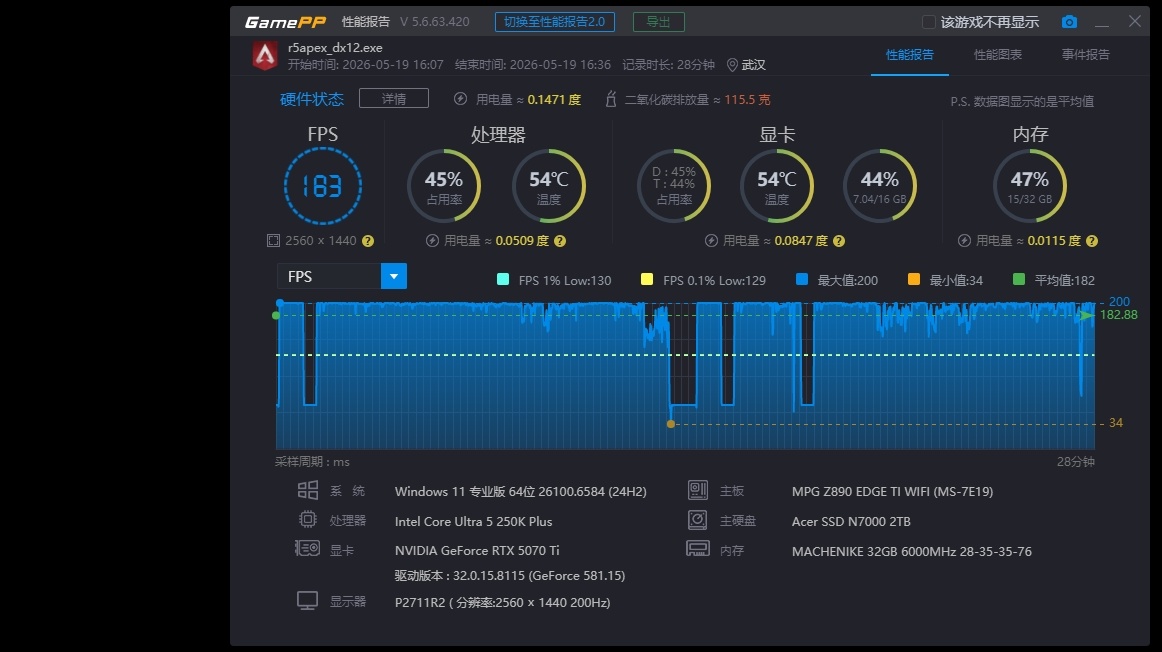Click the motherboard icon
The width and height of the screenshot is (1162, 652).
(x=697, y=490)
